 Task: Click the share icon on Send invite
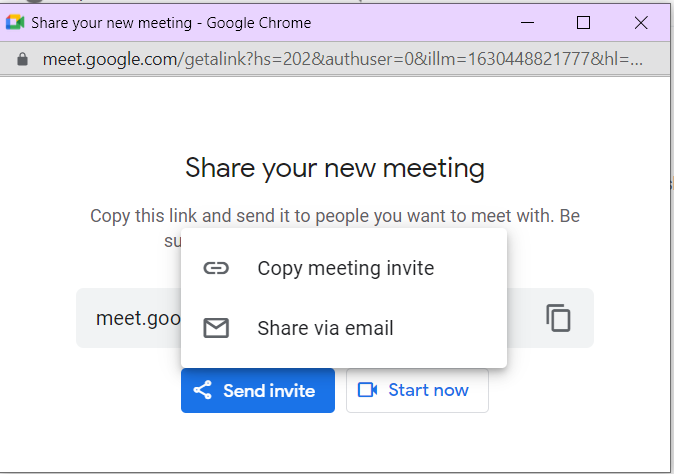pos(203,390)
